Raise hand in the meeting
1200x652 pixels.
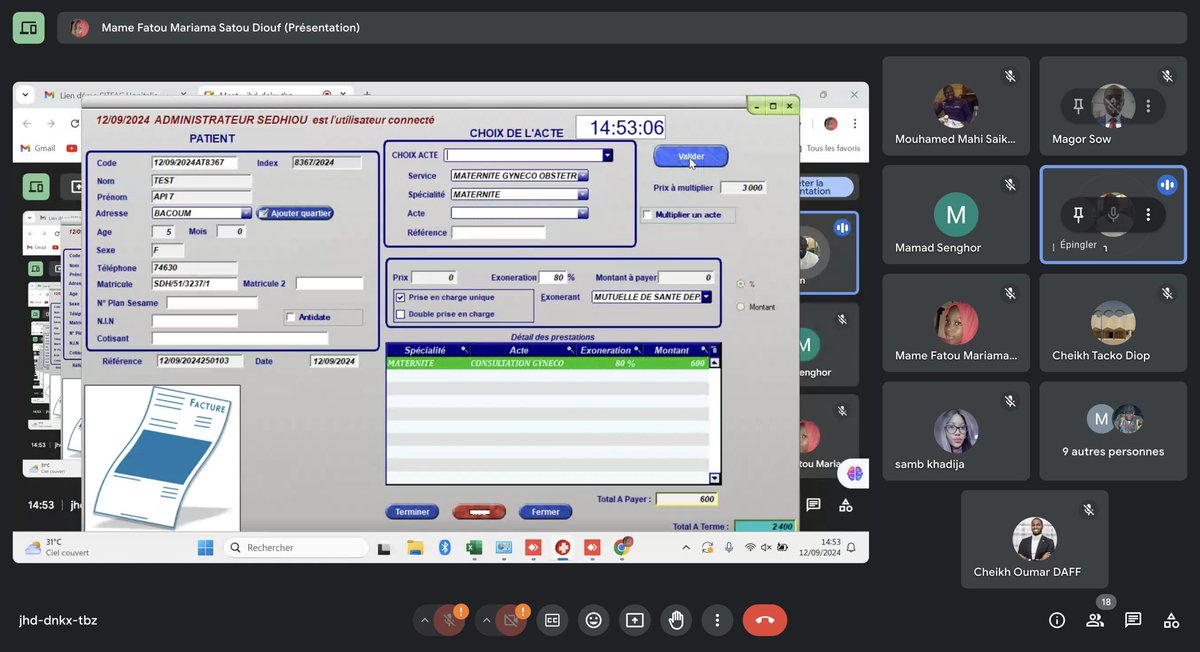pos(676,620)
